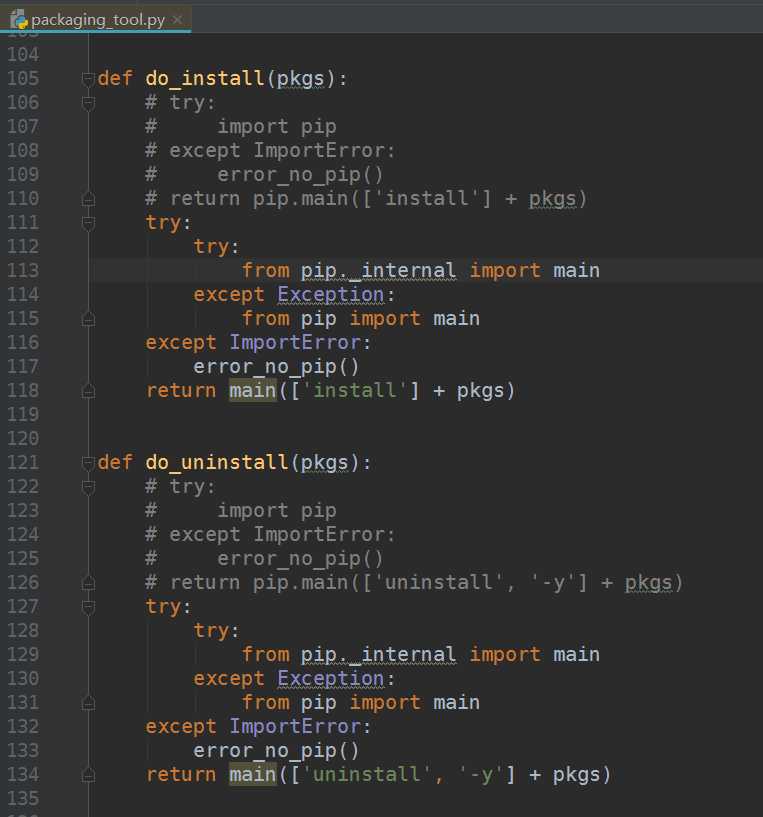Viewport: 763px width, 817px height.
Task: Click pip._internal on line 129
Action: pos(378,654)
